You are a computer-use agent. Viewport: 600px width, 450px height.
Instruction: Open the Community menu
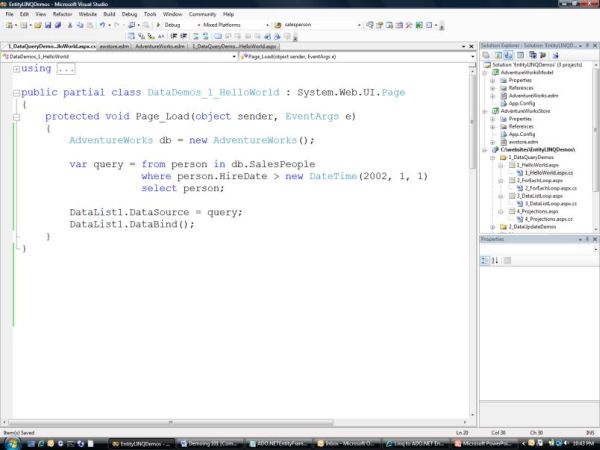click(202, 14)
